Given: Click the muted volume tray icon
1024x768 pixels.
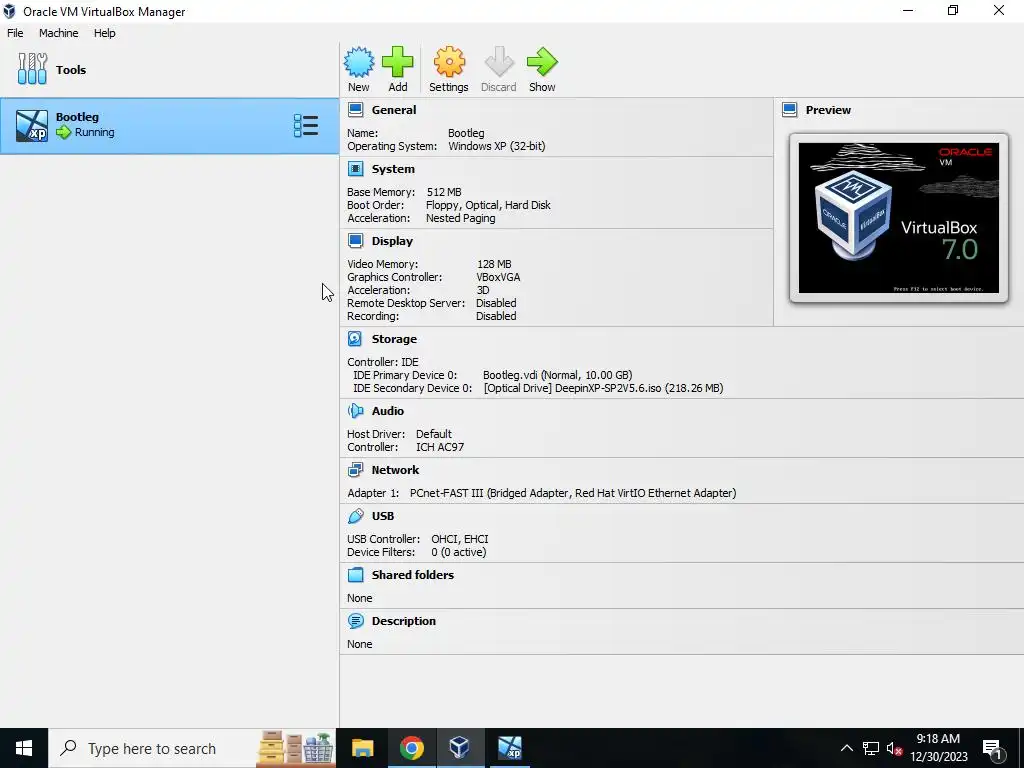Looking at the screenshot, I should 894,748.
